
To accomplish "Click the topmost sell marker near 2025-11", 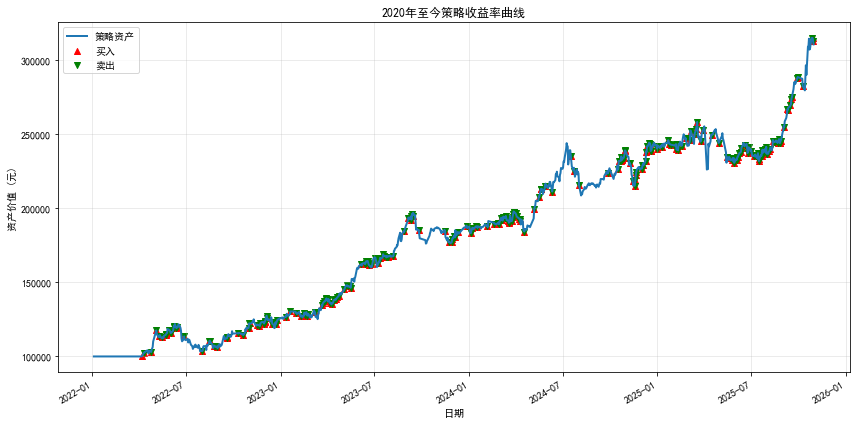I will click(812, 39).
